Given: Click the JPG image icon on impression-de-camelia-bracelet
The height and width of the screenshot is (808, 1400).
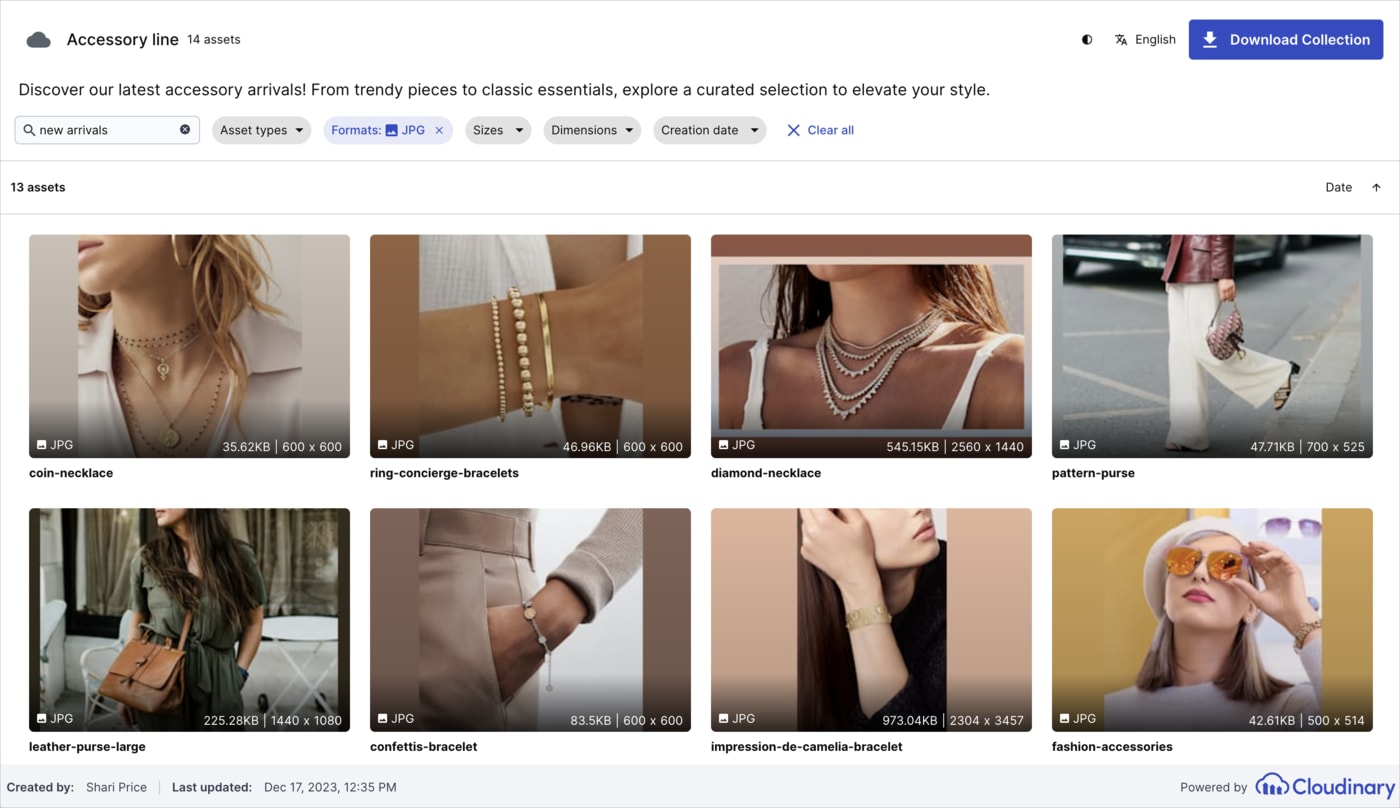Looking at the screenshot, I should (724, 718).
